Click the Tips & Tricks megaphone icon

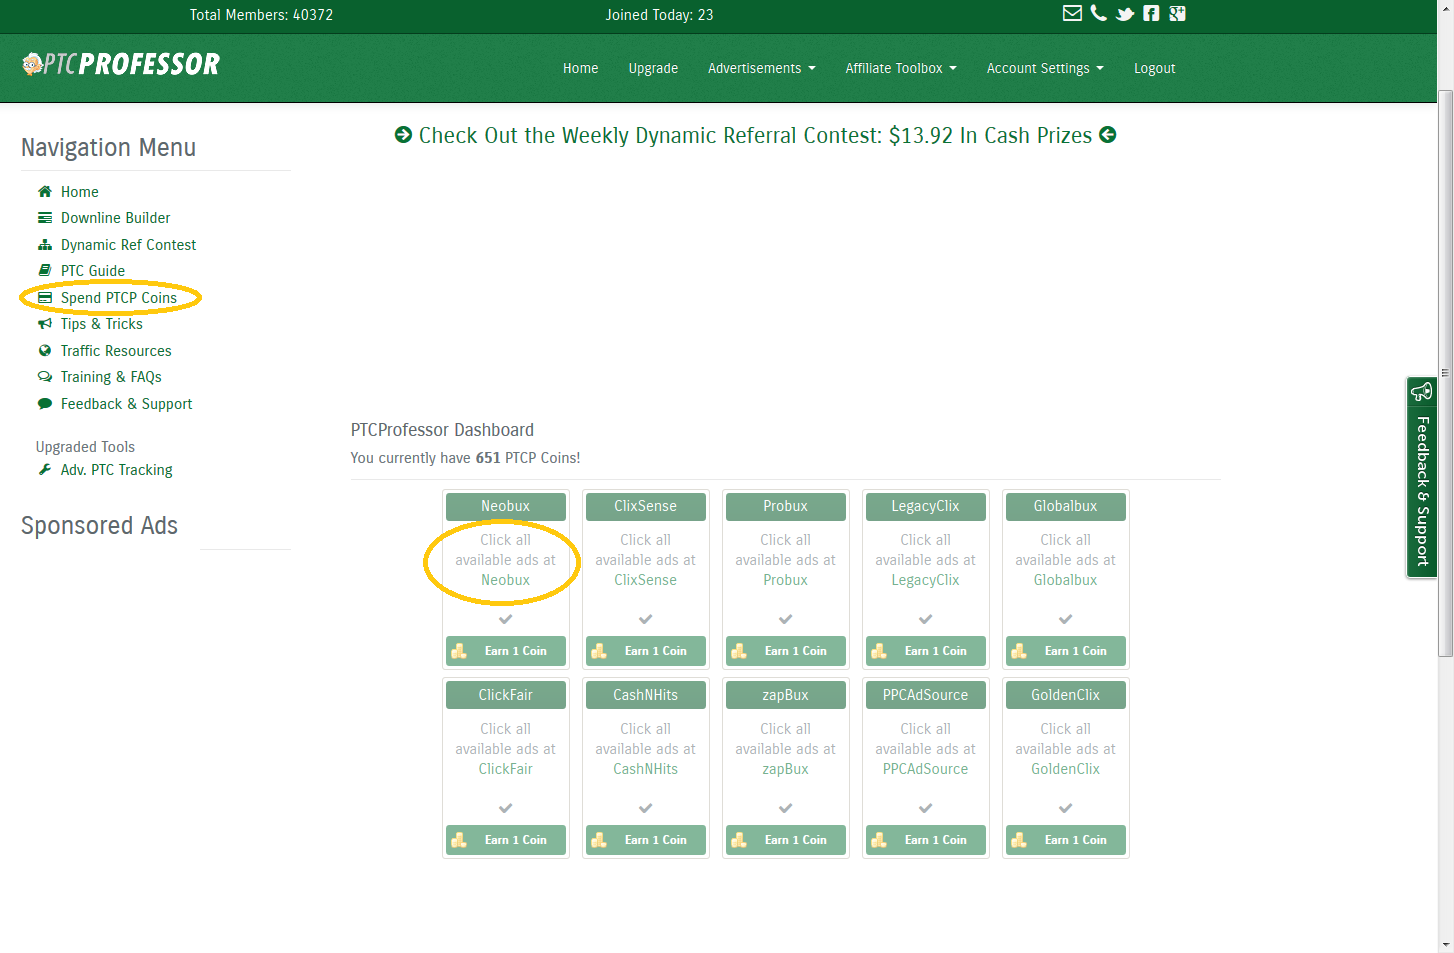[45, 323]
